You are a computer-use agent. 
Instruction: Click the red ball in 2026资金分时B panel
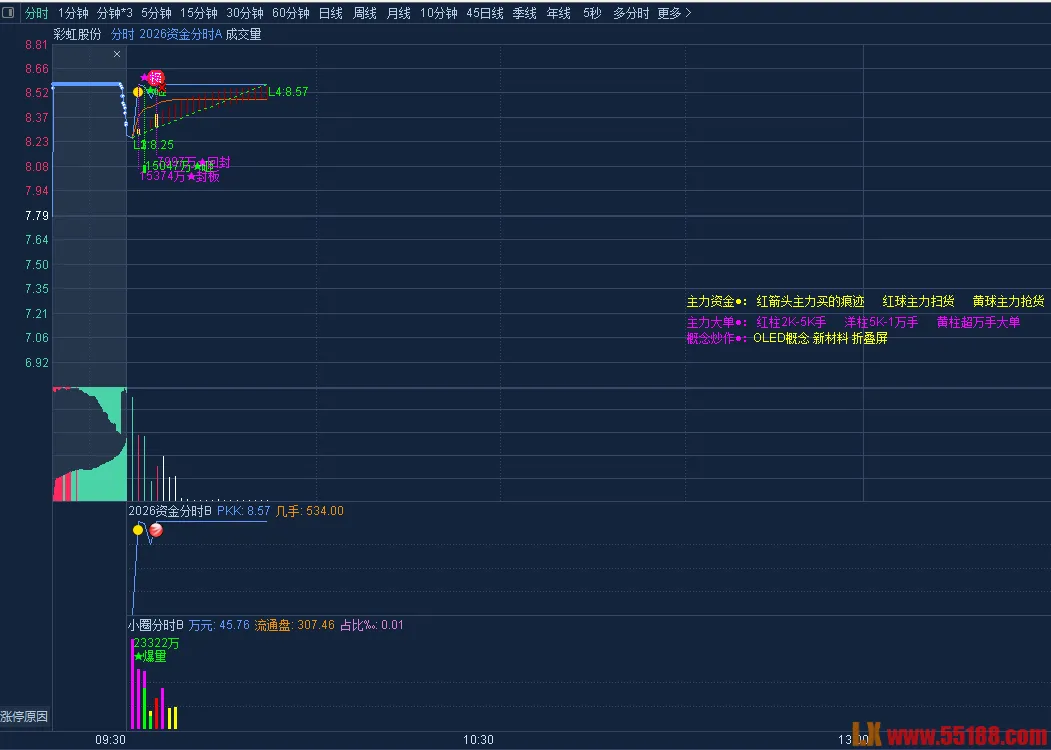156,530
